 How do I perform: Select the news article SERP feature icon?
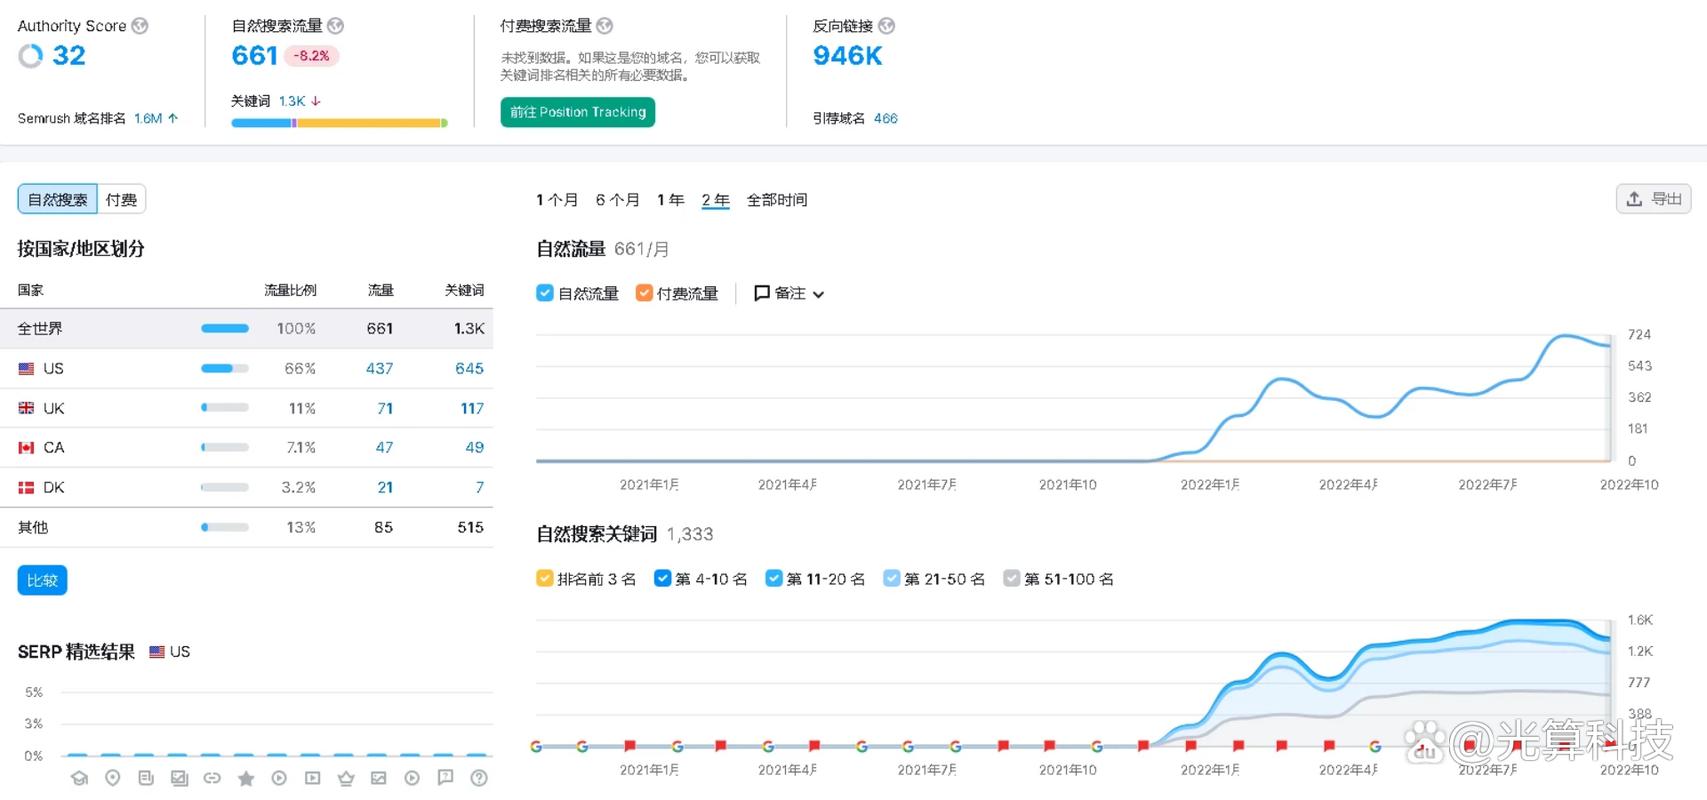tap(146, 778)
